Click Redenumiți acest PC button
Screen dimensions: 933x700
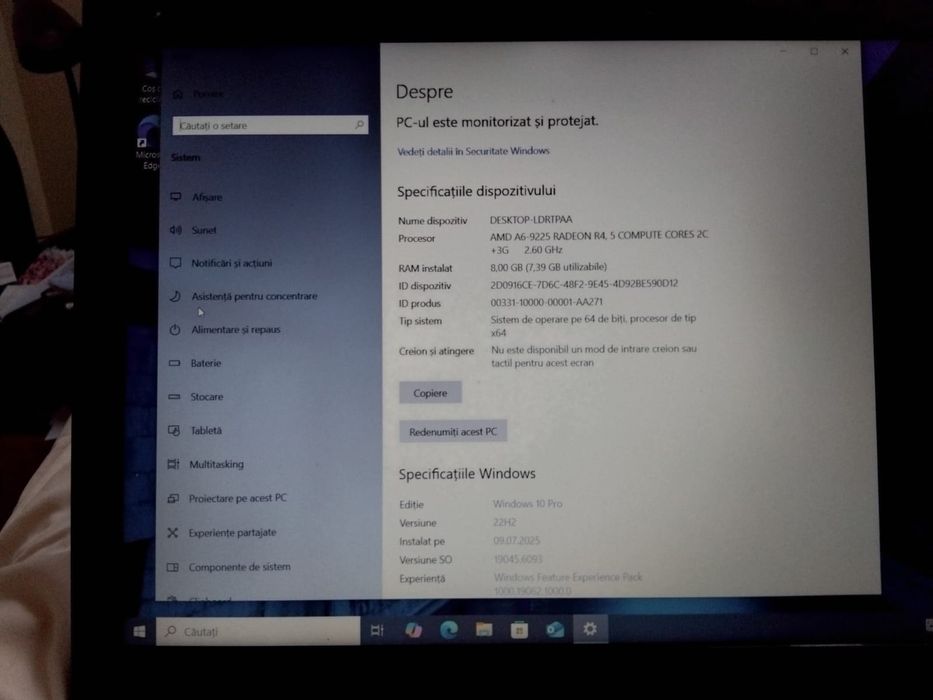pos(453,432)
